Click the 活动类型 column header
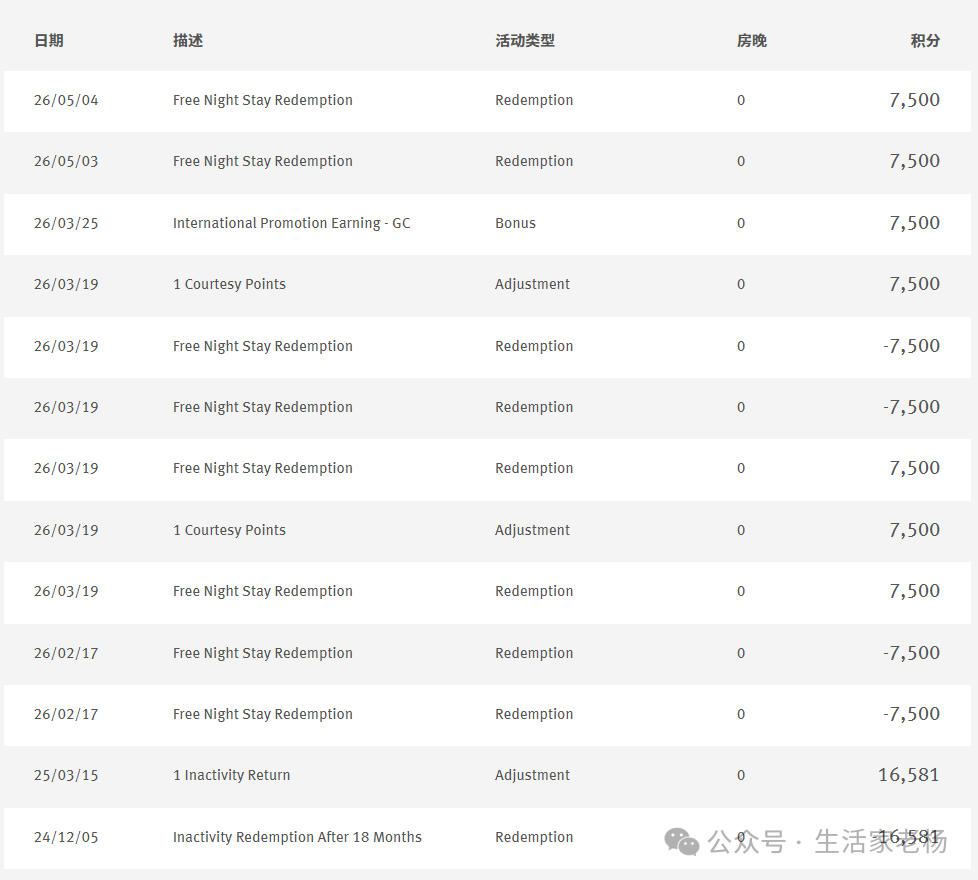This screenshot has height=880, width=978. [x=525, y=41]
